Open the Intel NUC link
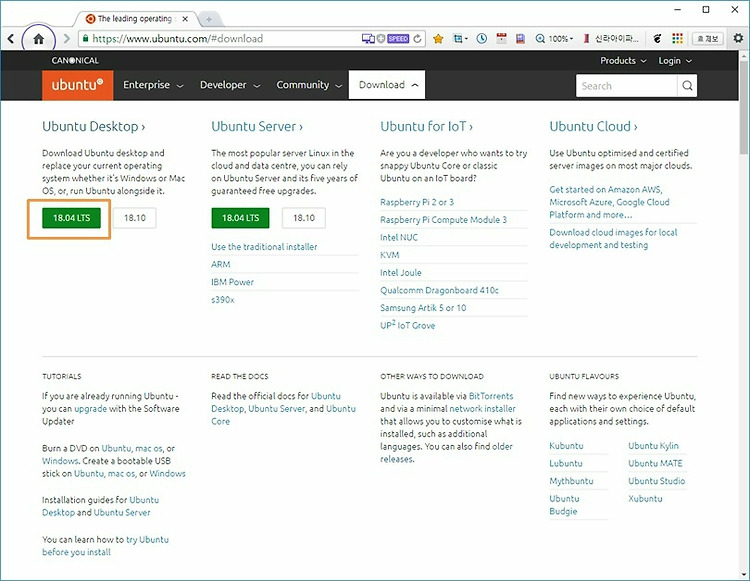Screen dimensions: 750x581 coord(398,238)
